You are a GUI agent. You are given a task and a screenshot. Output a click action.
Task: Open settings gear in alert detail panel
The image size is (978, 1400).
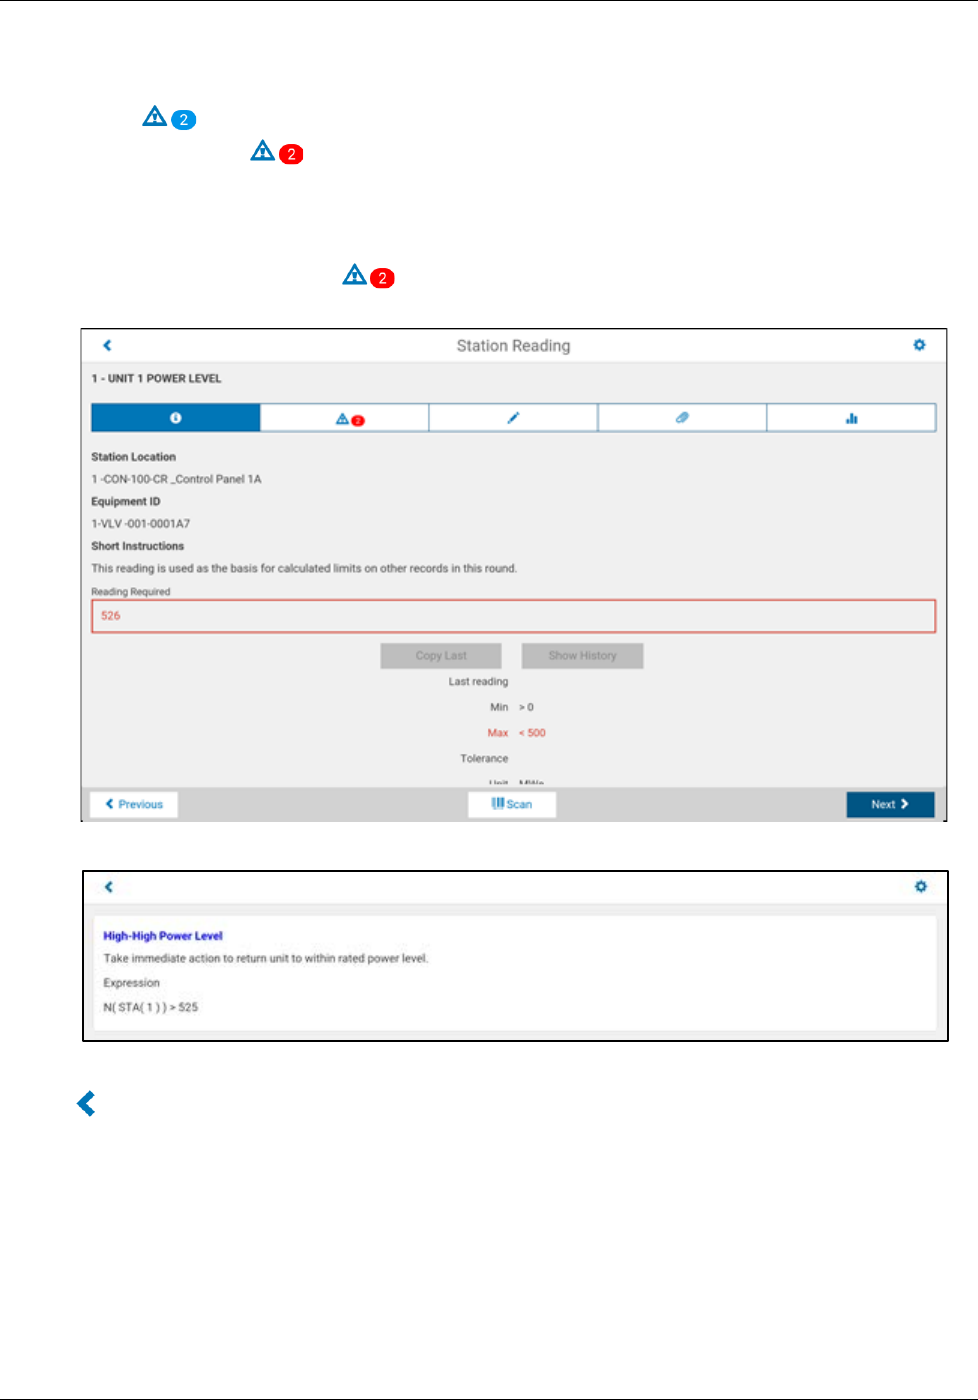pyautogui.click(x=921, y=887)
